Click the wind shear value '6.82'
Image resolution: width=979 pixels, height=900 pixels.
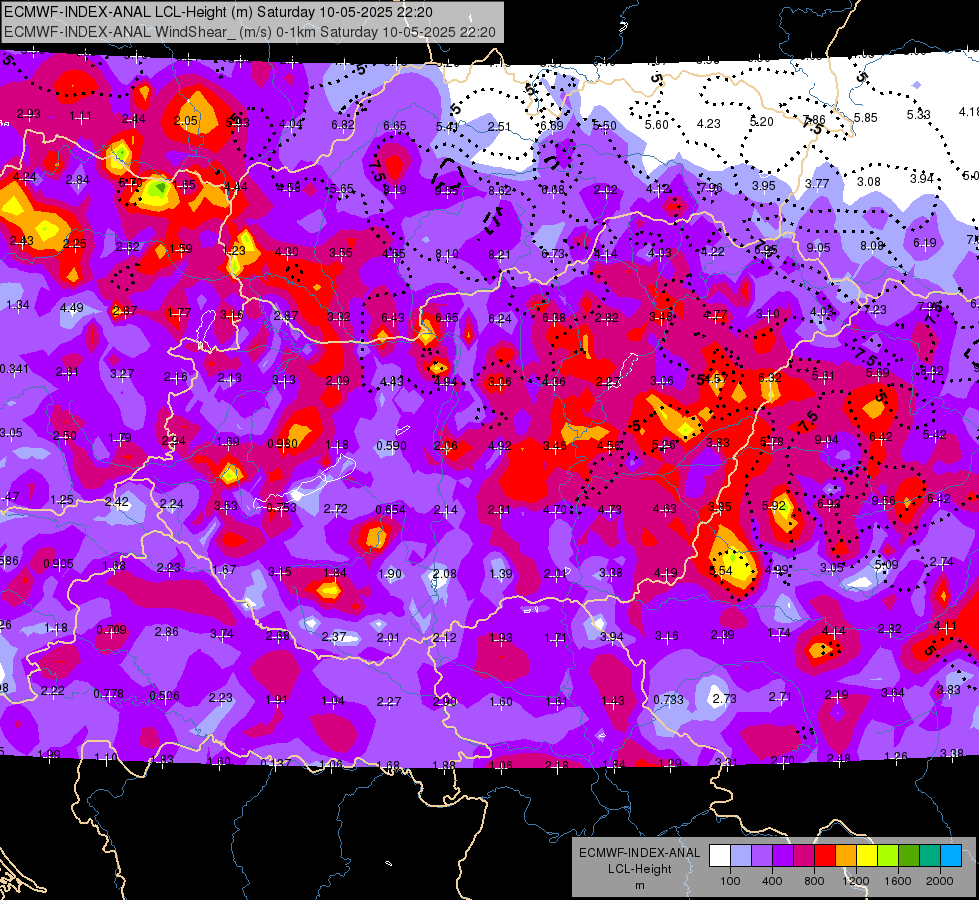click(x=343, y=124)
